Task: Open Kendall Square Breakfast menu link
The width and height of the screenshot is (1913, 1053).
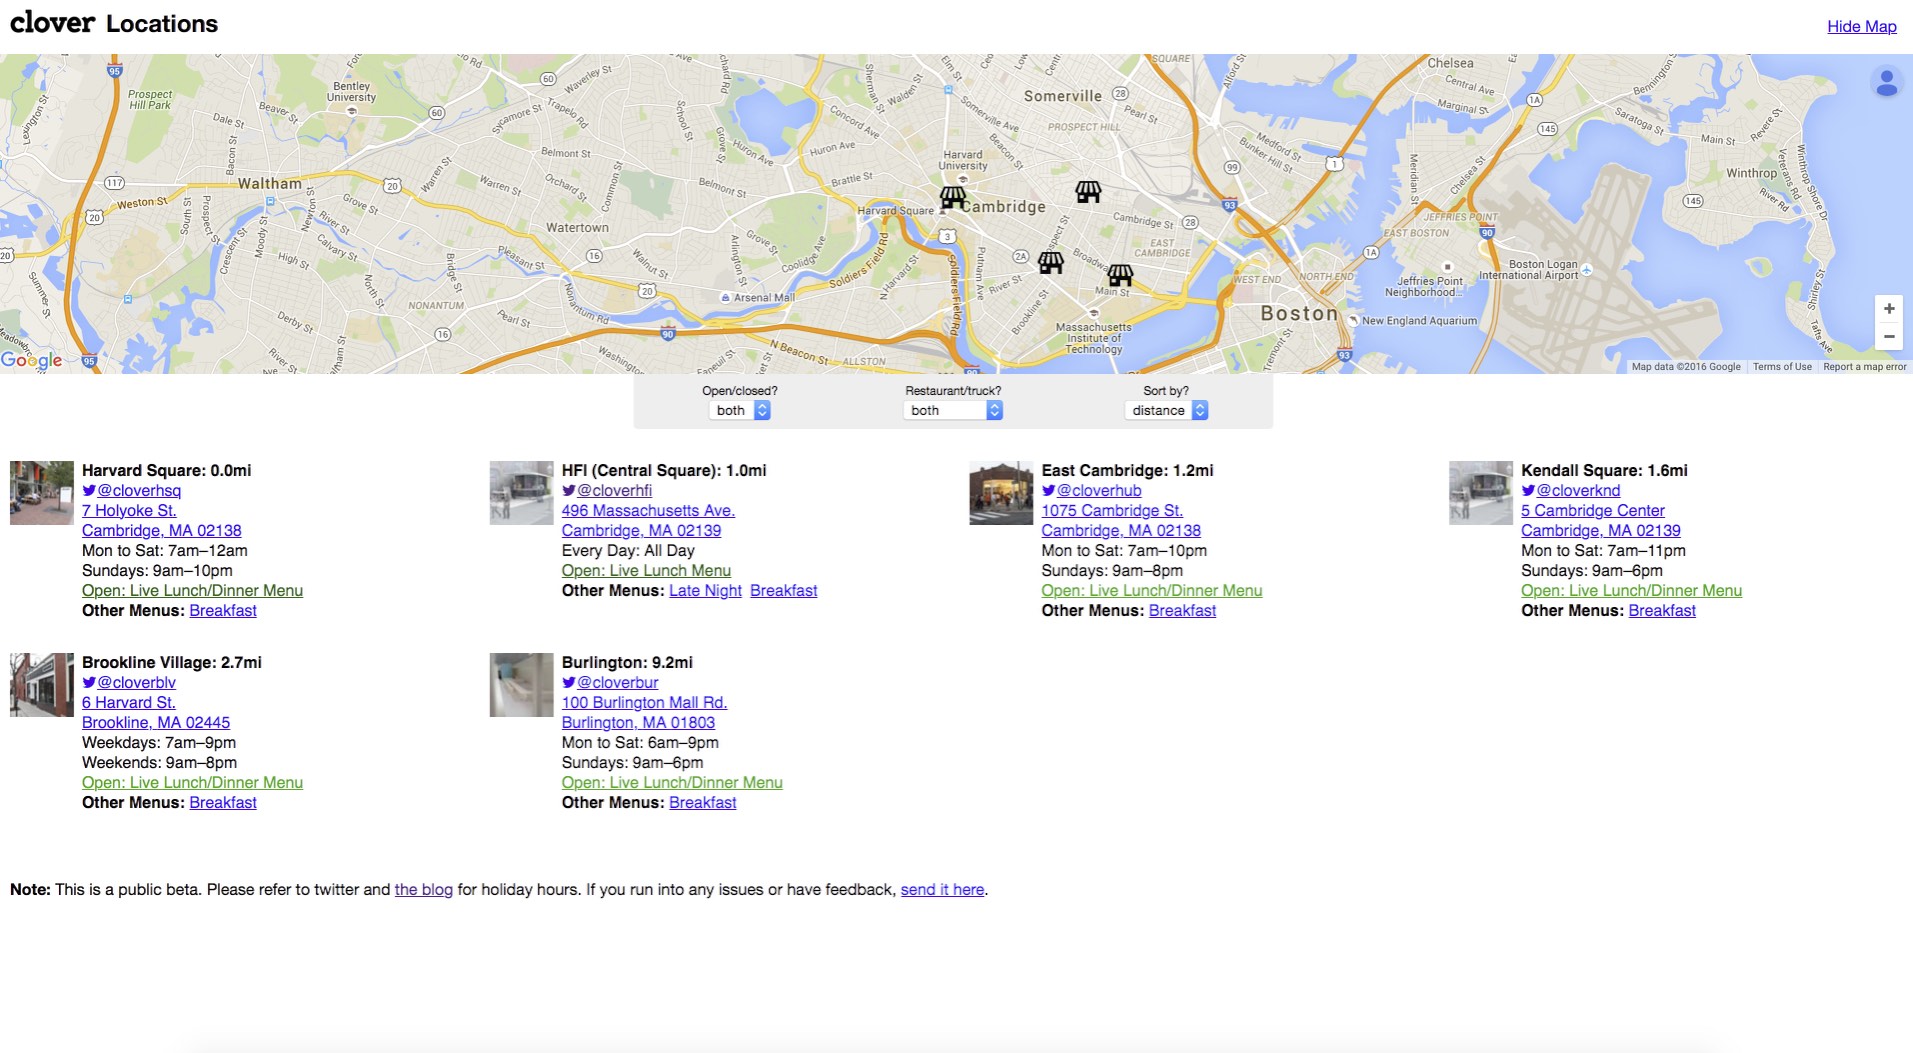Action: pyautogui.click(x=1662, y=610)
